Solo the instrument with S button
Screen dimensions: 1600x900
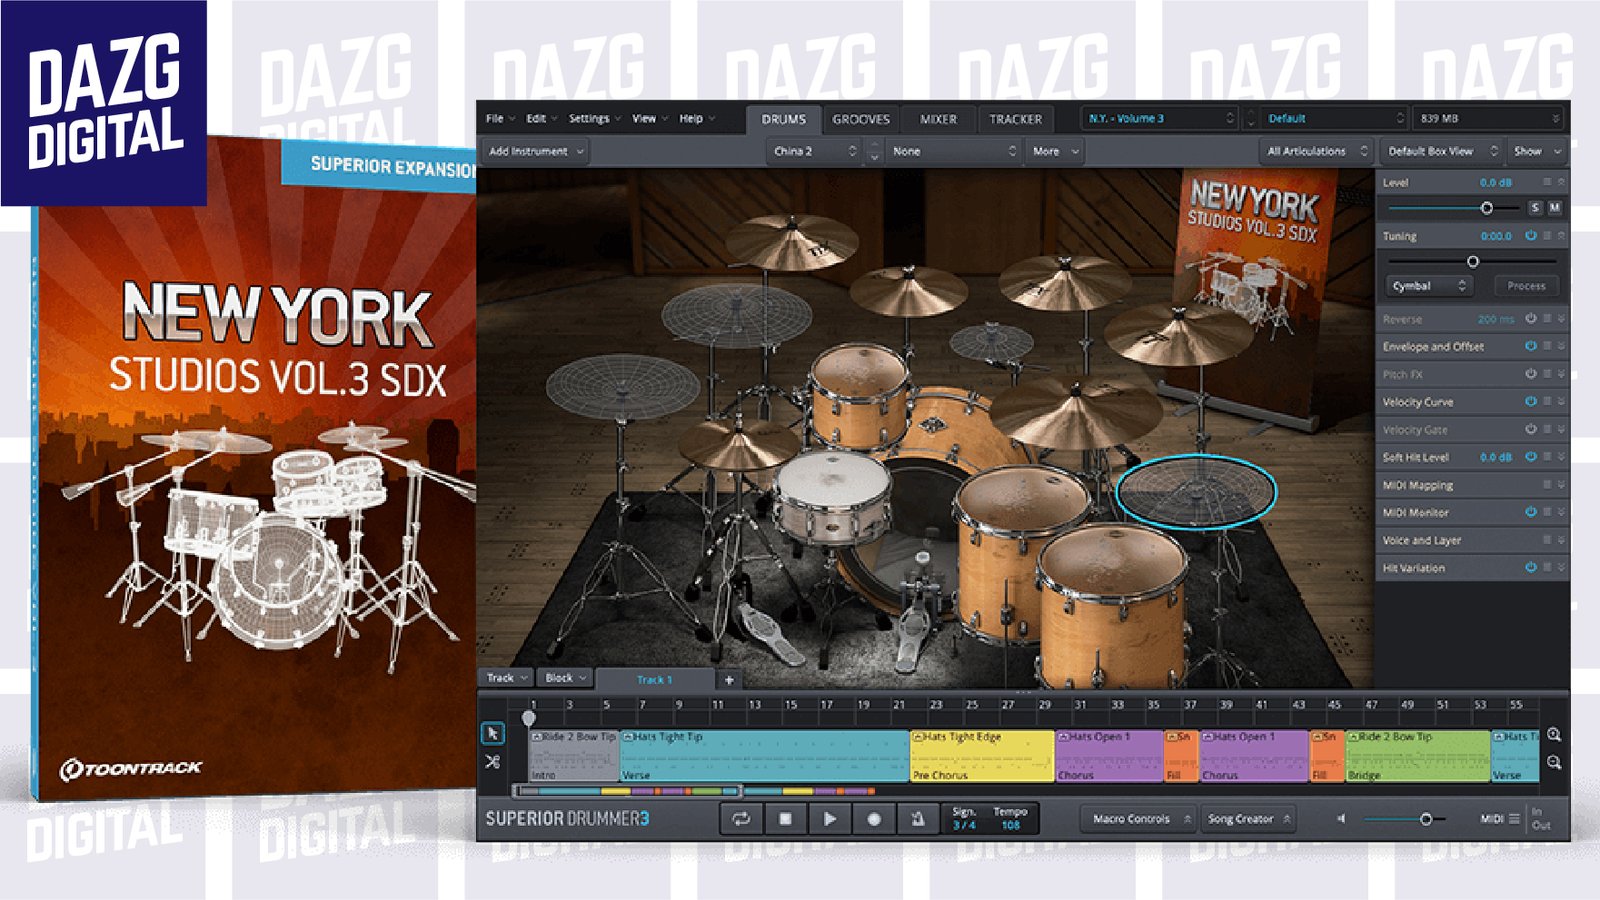1535,208
